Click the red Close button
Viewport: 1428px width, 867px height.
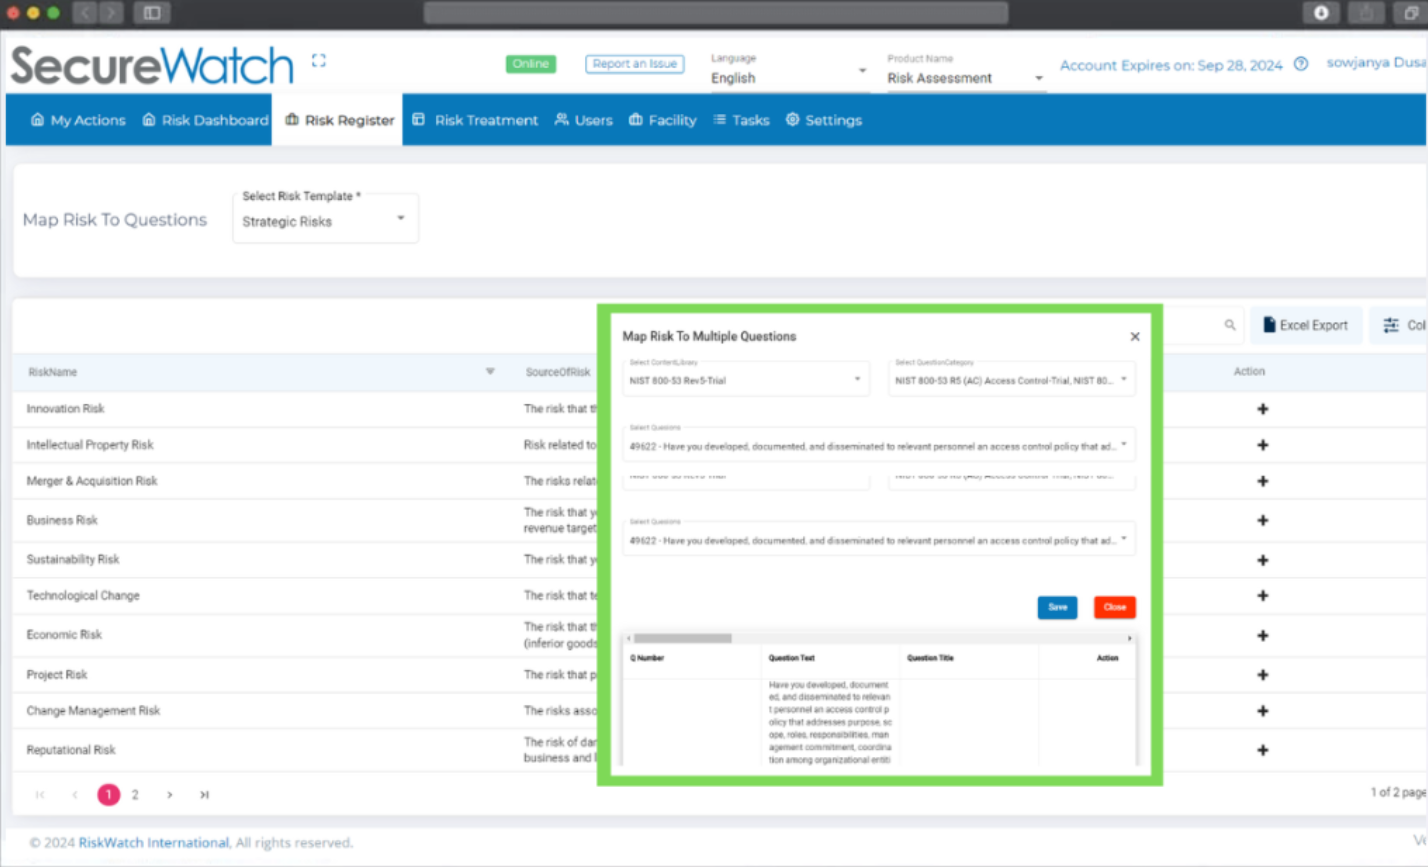coord(1114,607)
